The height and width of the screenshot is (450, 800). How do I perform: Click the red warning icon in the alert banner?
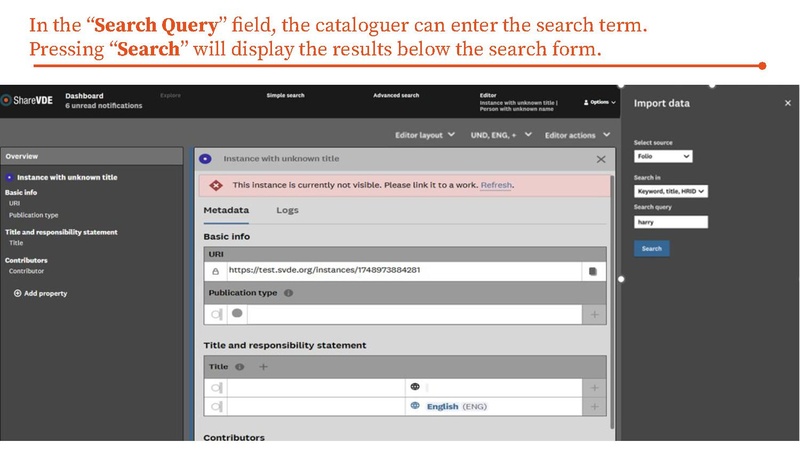[x=215, y=185]
